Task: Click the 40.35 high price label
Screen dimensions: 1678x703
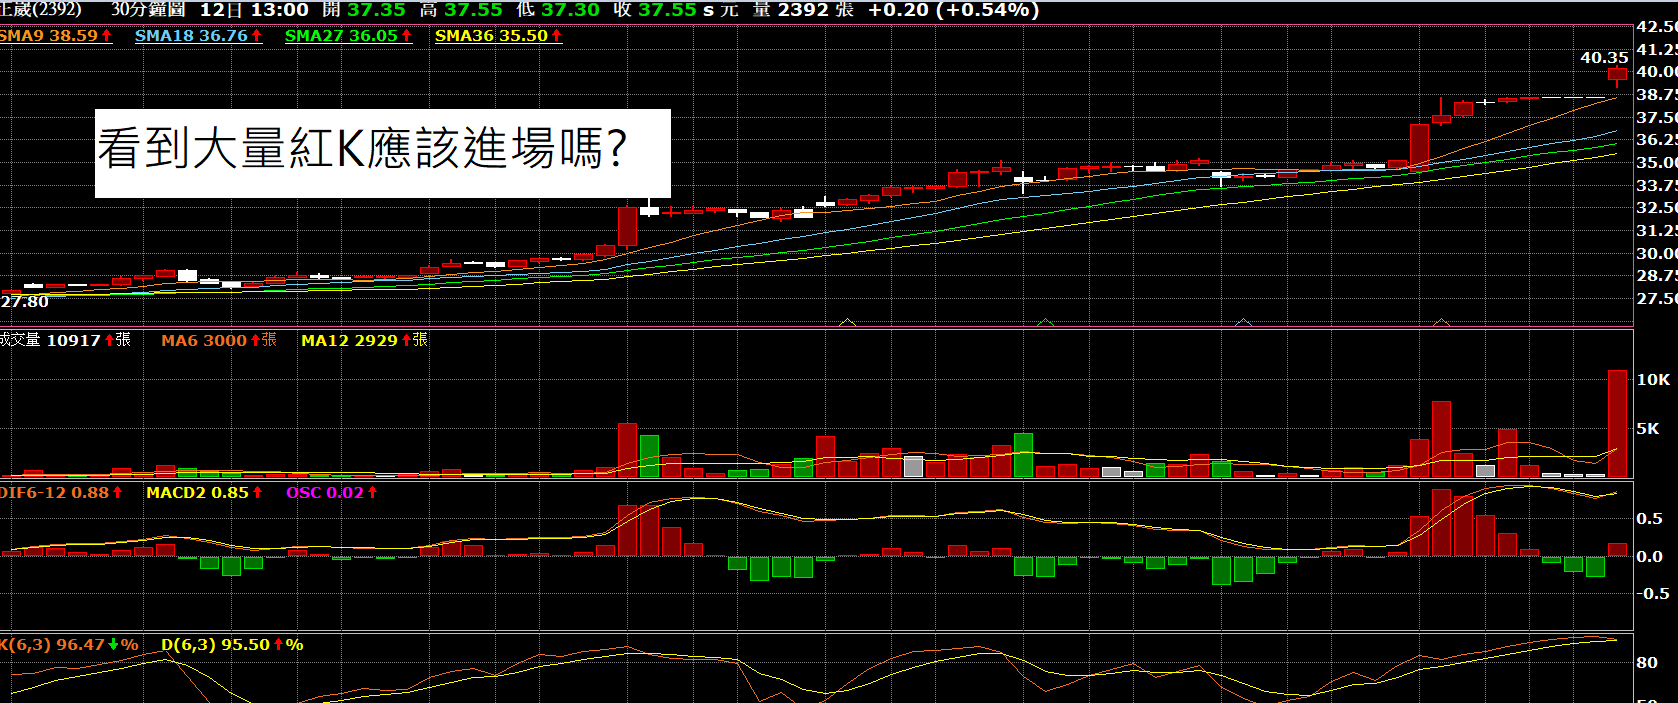Action: pyautogui.click(x=1603, y=58)
